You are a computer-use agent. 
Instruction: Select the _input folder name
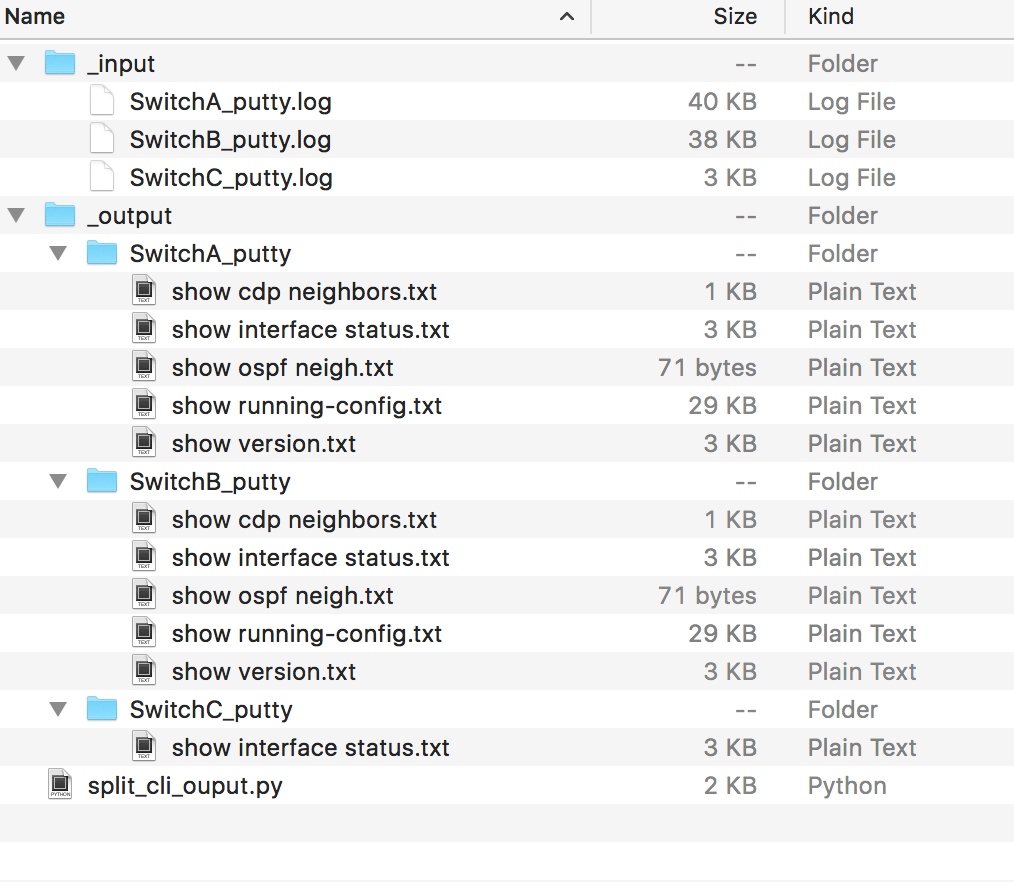coord(121,64)
